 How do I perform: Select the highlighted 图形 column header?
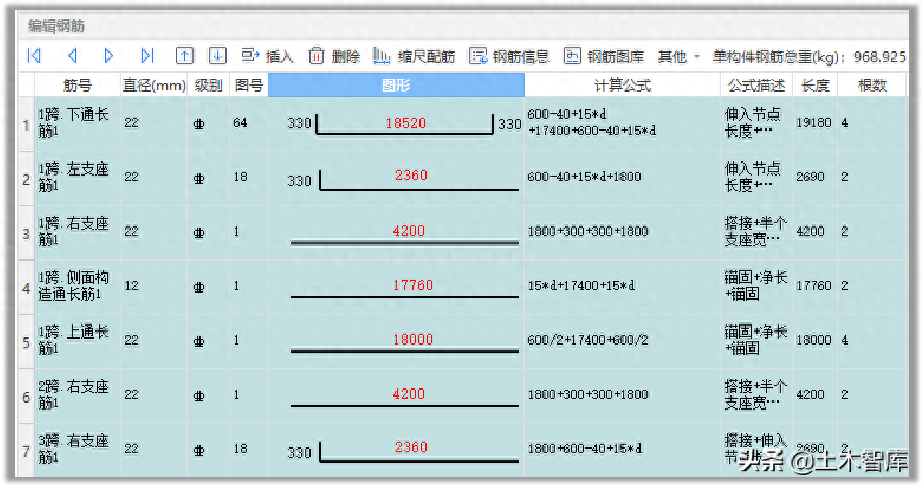[x=396, y=85]
